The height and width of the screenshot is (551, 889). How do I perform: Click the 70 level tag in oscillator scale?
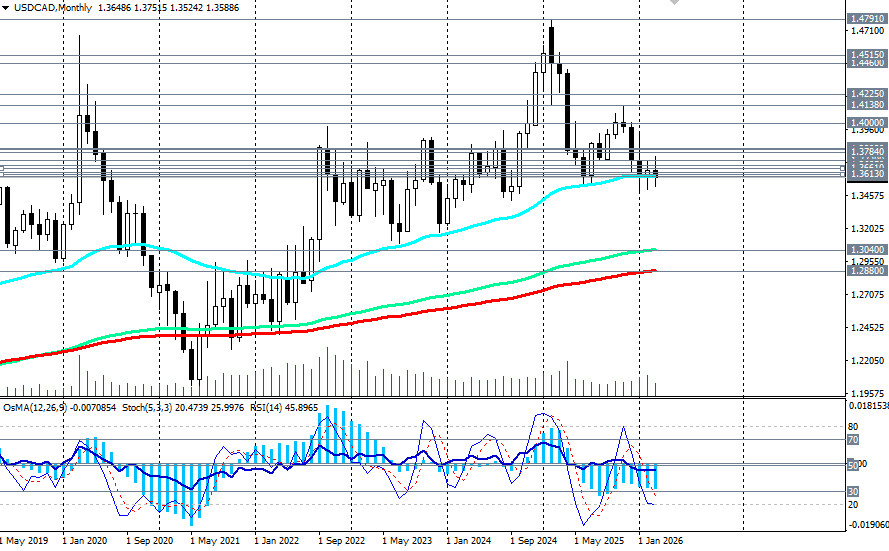coord(853,439)
